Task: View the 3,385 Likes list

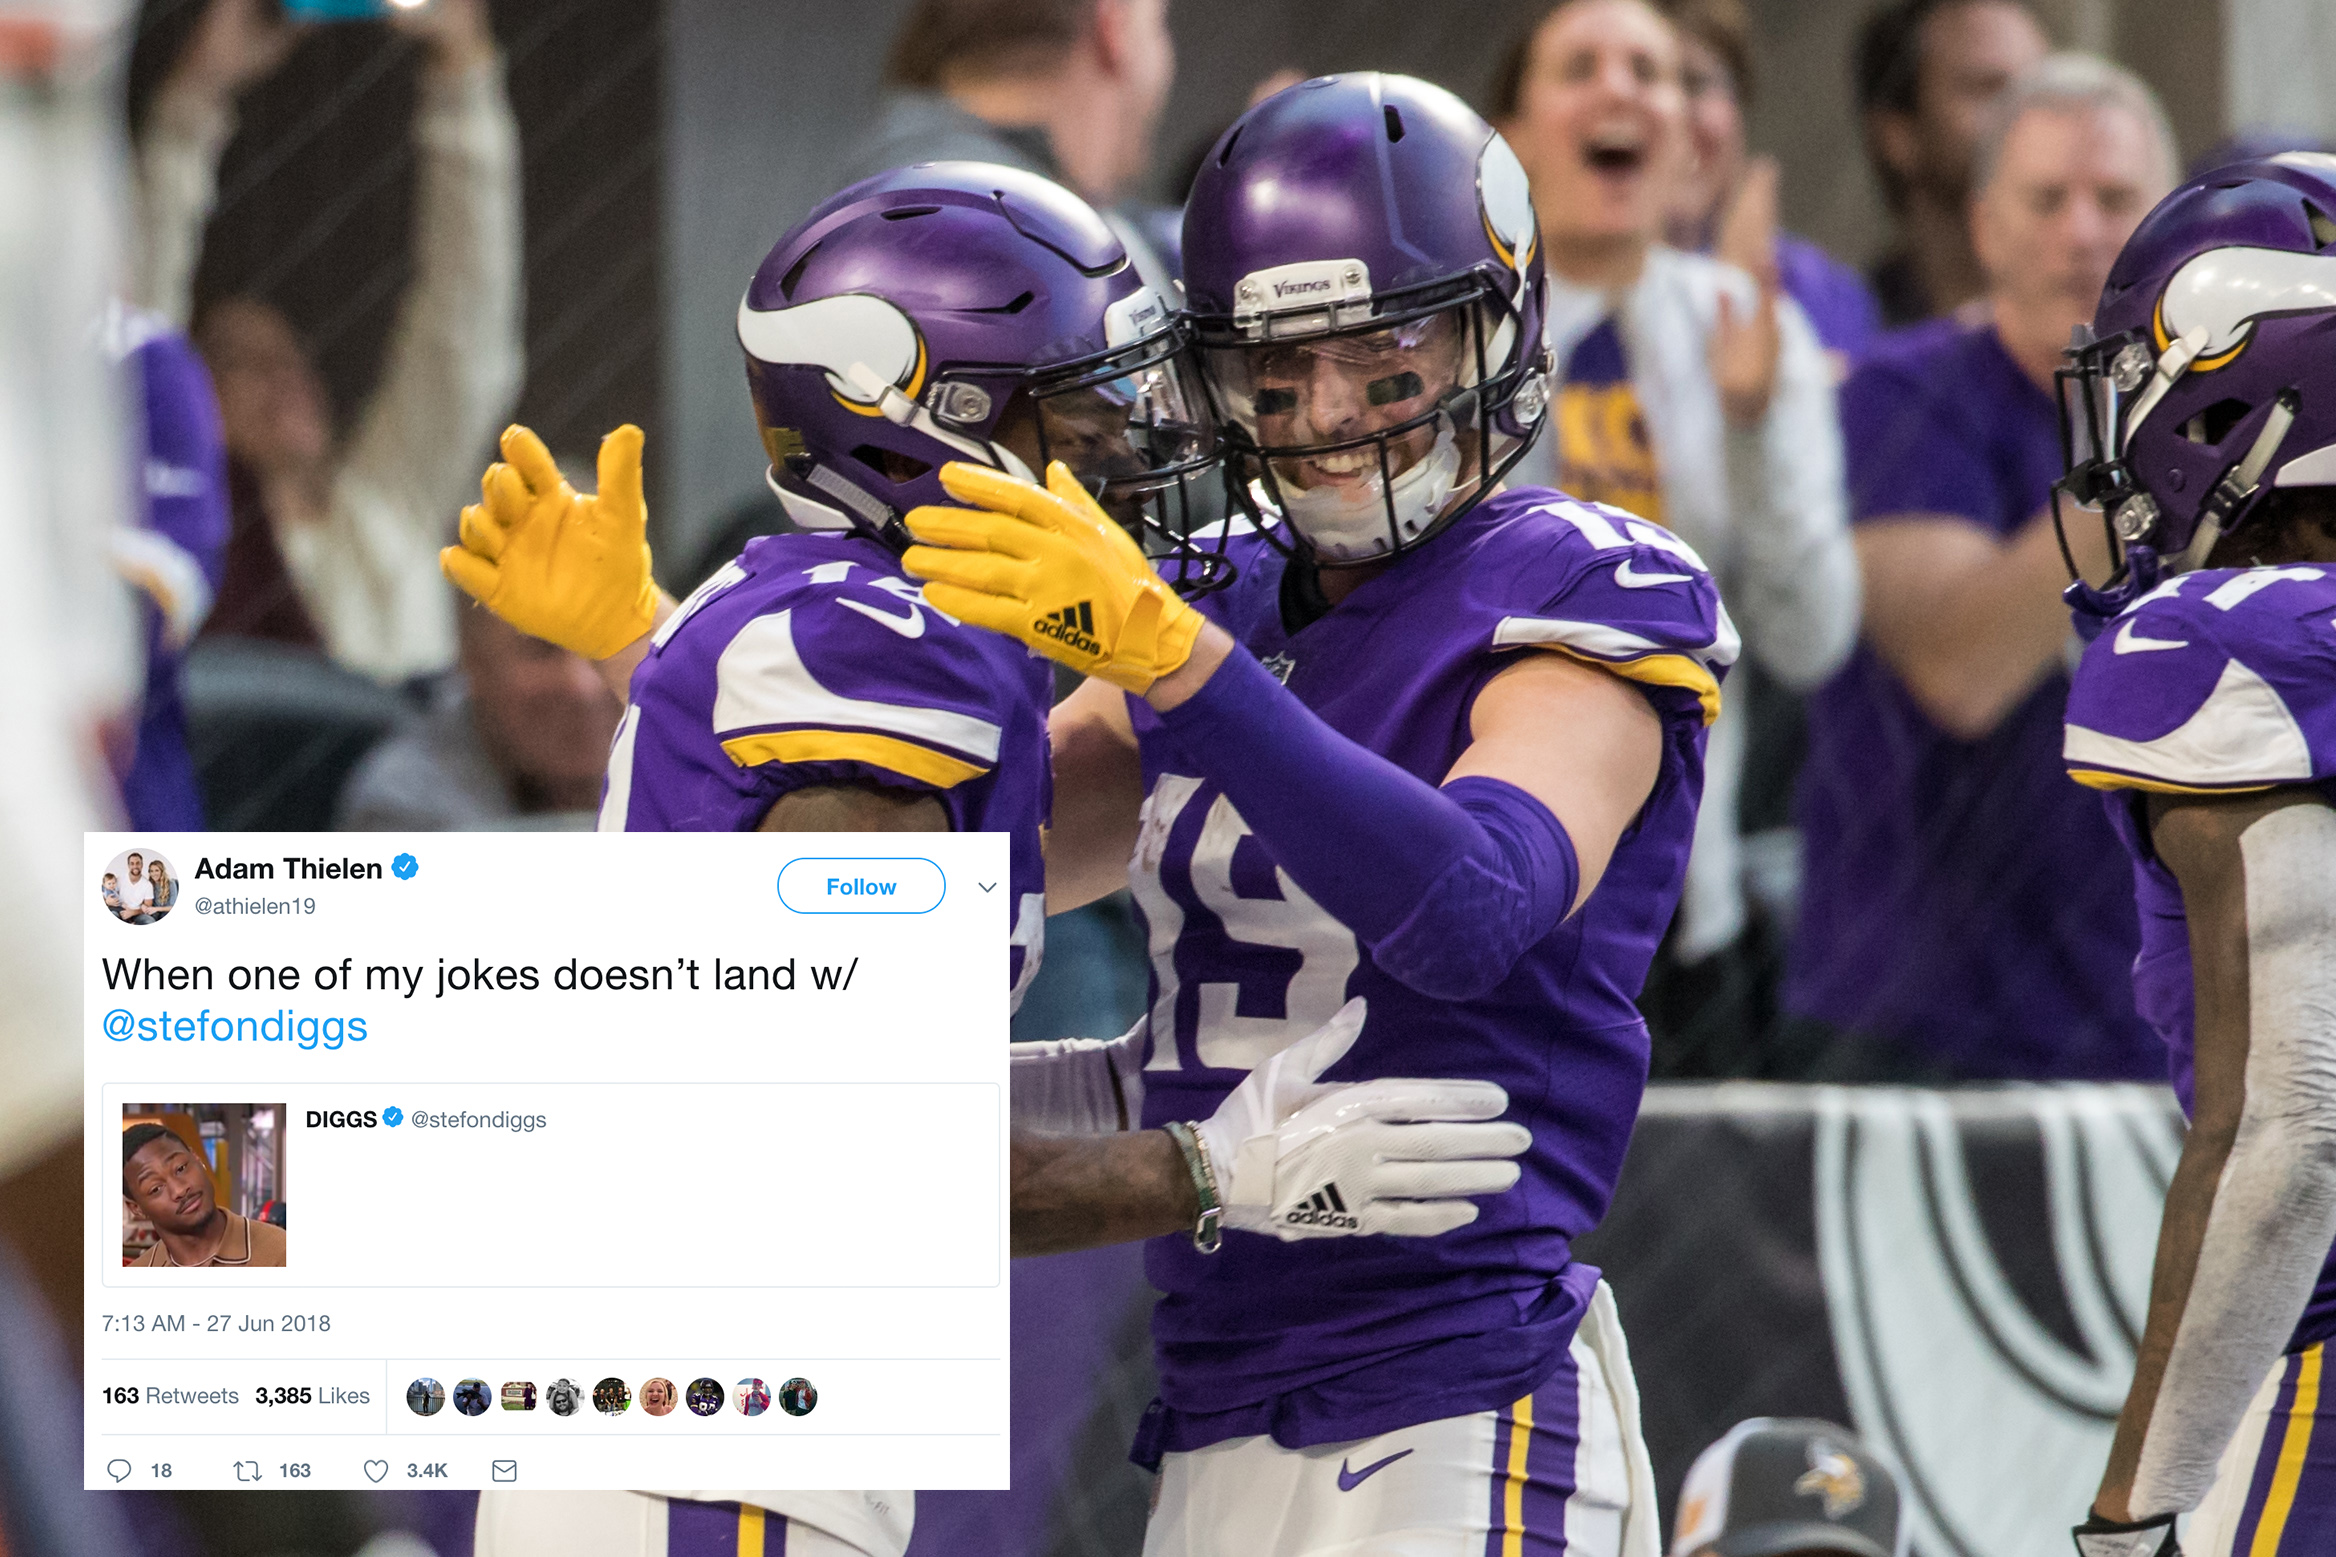Action: 312,1396
